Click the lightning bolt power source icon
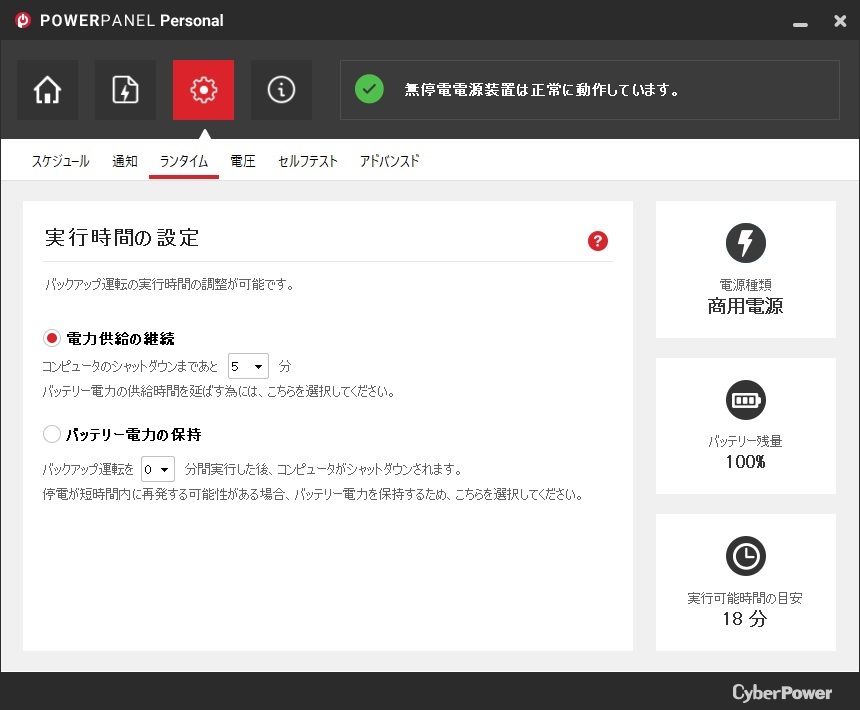 click(x=745, y=243)
